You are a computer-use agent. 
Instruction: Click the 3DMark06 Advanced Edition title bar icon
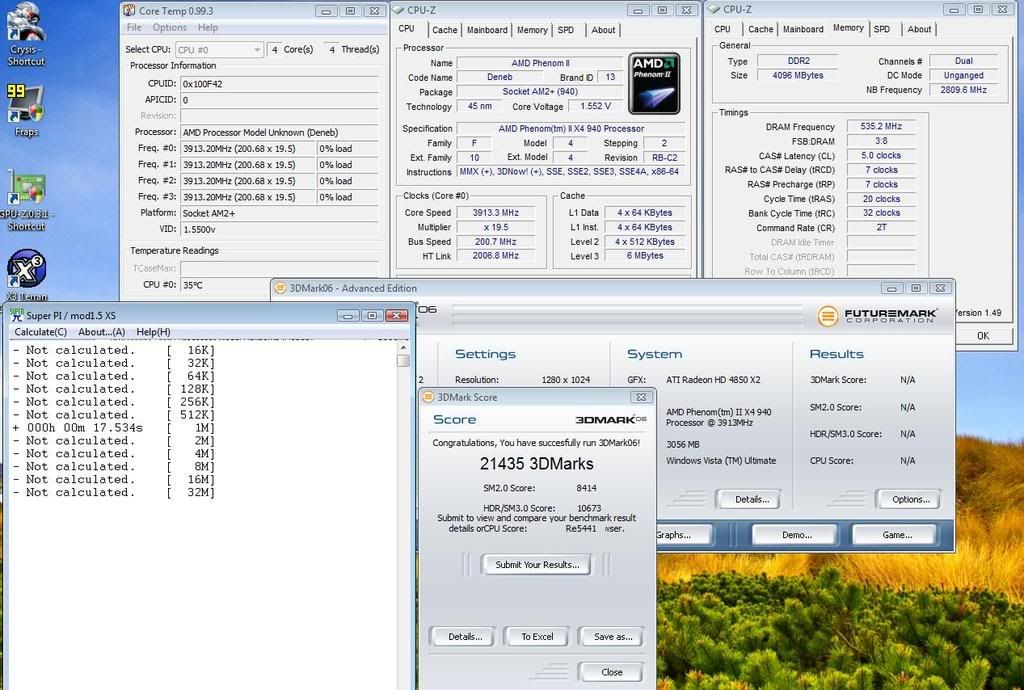click(x=280, y=288)
